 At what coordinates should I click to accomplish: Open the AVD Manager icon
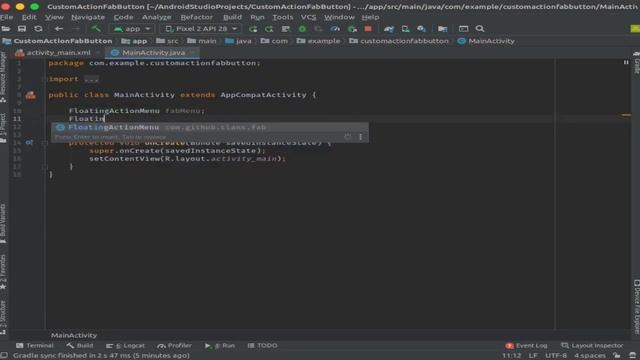click(x=405, y=29)
